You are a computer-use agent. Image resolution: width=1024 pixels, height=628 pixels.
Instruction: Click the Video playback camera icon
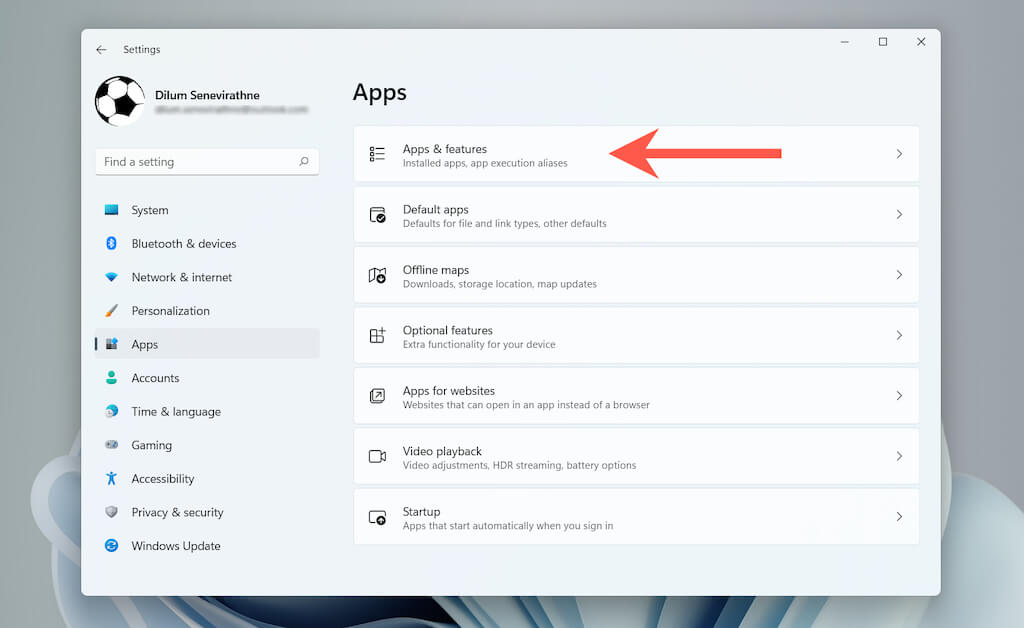click(377, 456)
